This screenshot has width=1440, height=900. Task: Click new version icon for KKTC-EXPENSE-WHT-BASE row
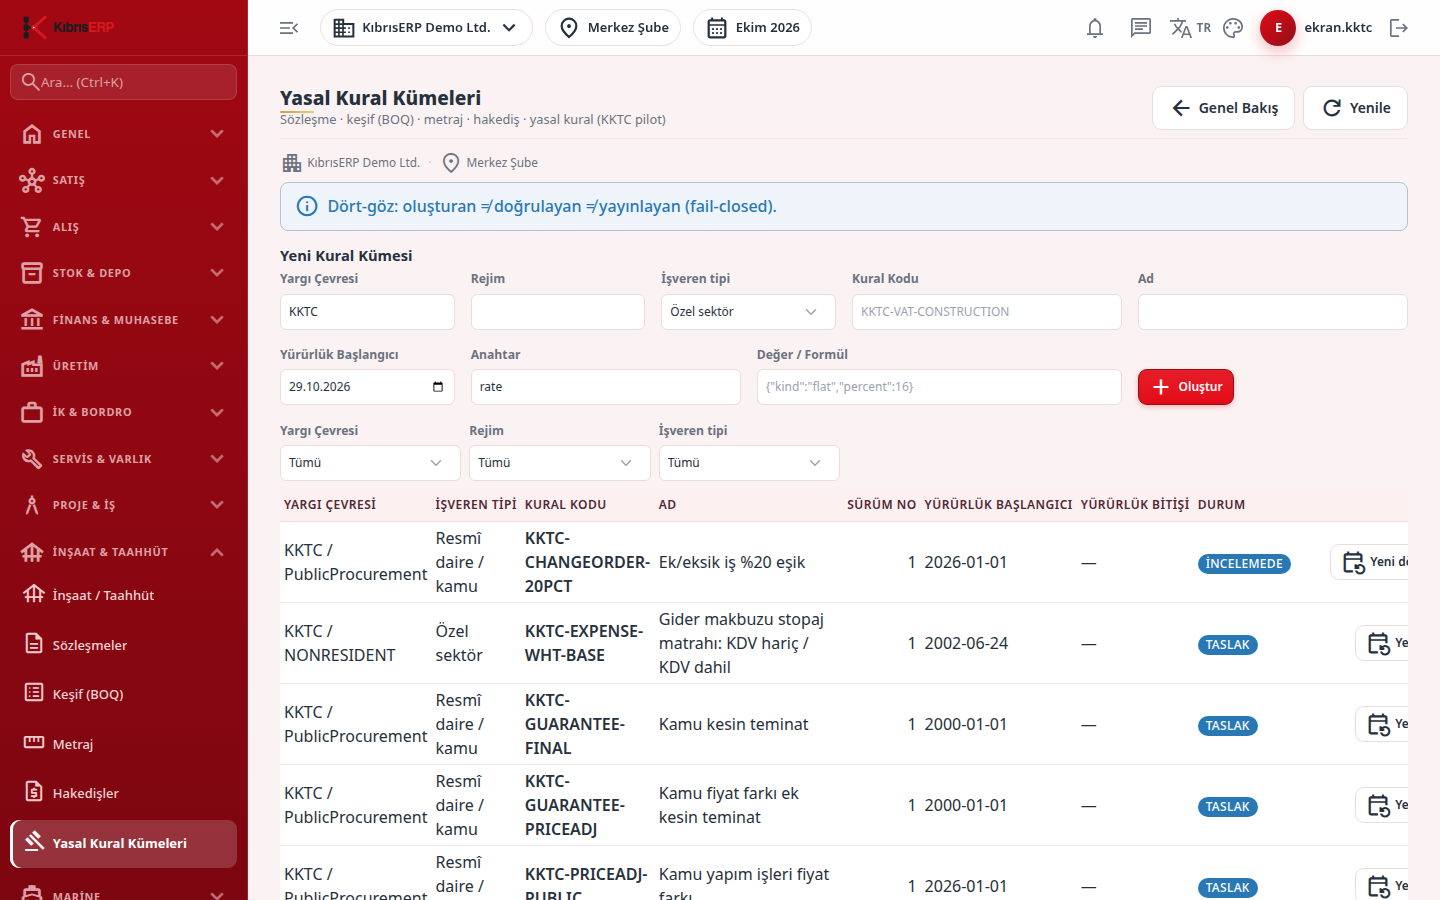pyautogui.click(x=1381, y=643)
